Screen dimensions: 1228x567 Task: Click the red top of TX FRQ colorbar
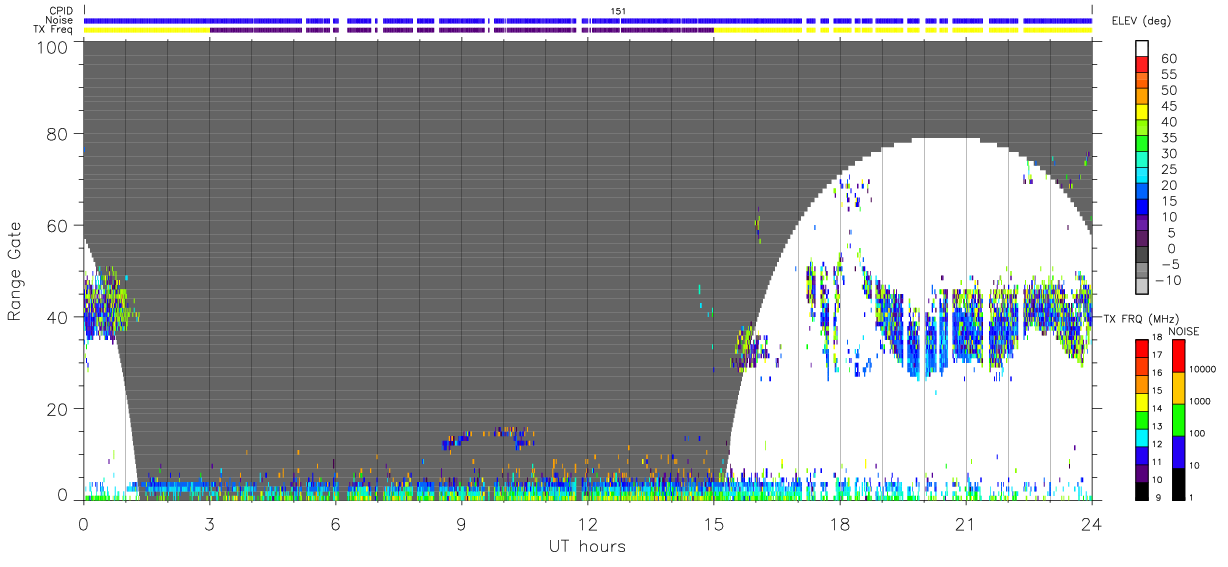pos(1141,346)
